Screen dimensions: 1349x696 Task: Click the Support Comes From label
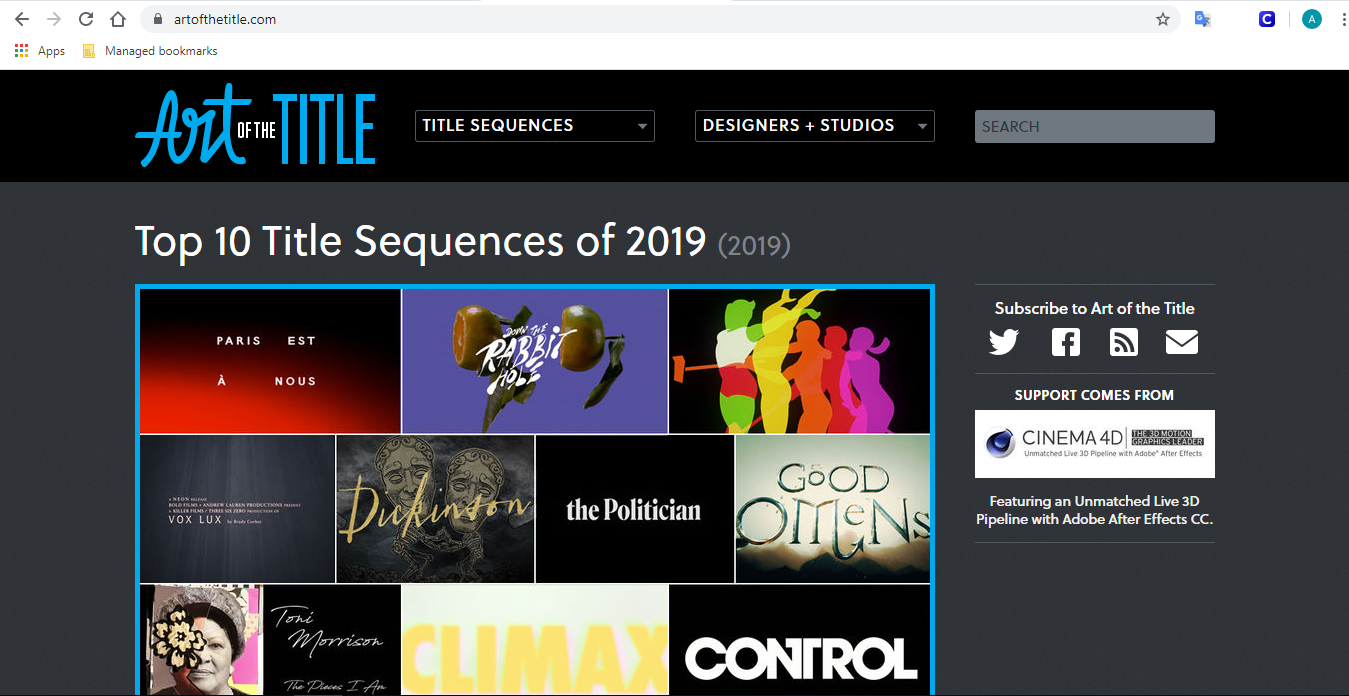coord(1094,395)
